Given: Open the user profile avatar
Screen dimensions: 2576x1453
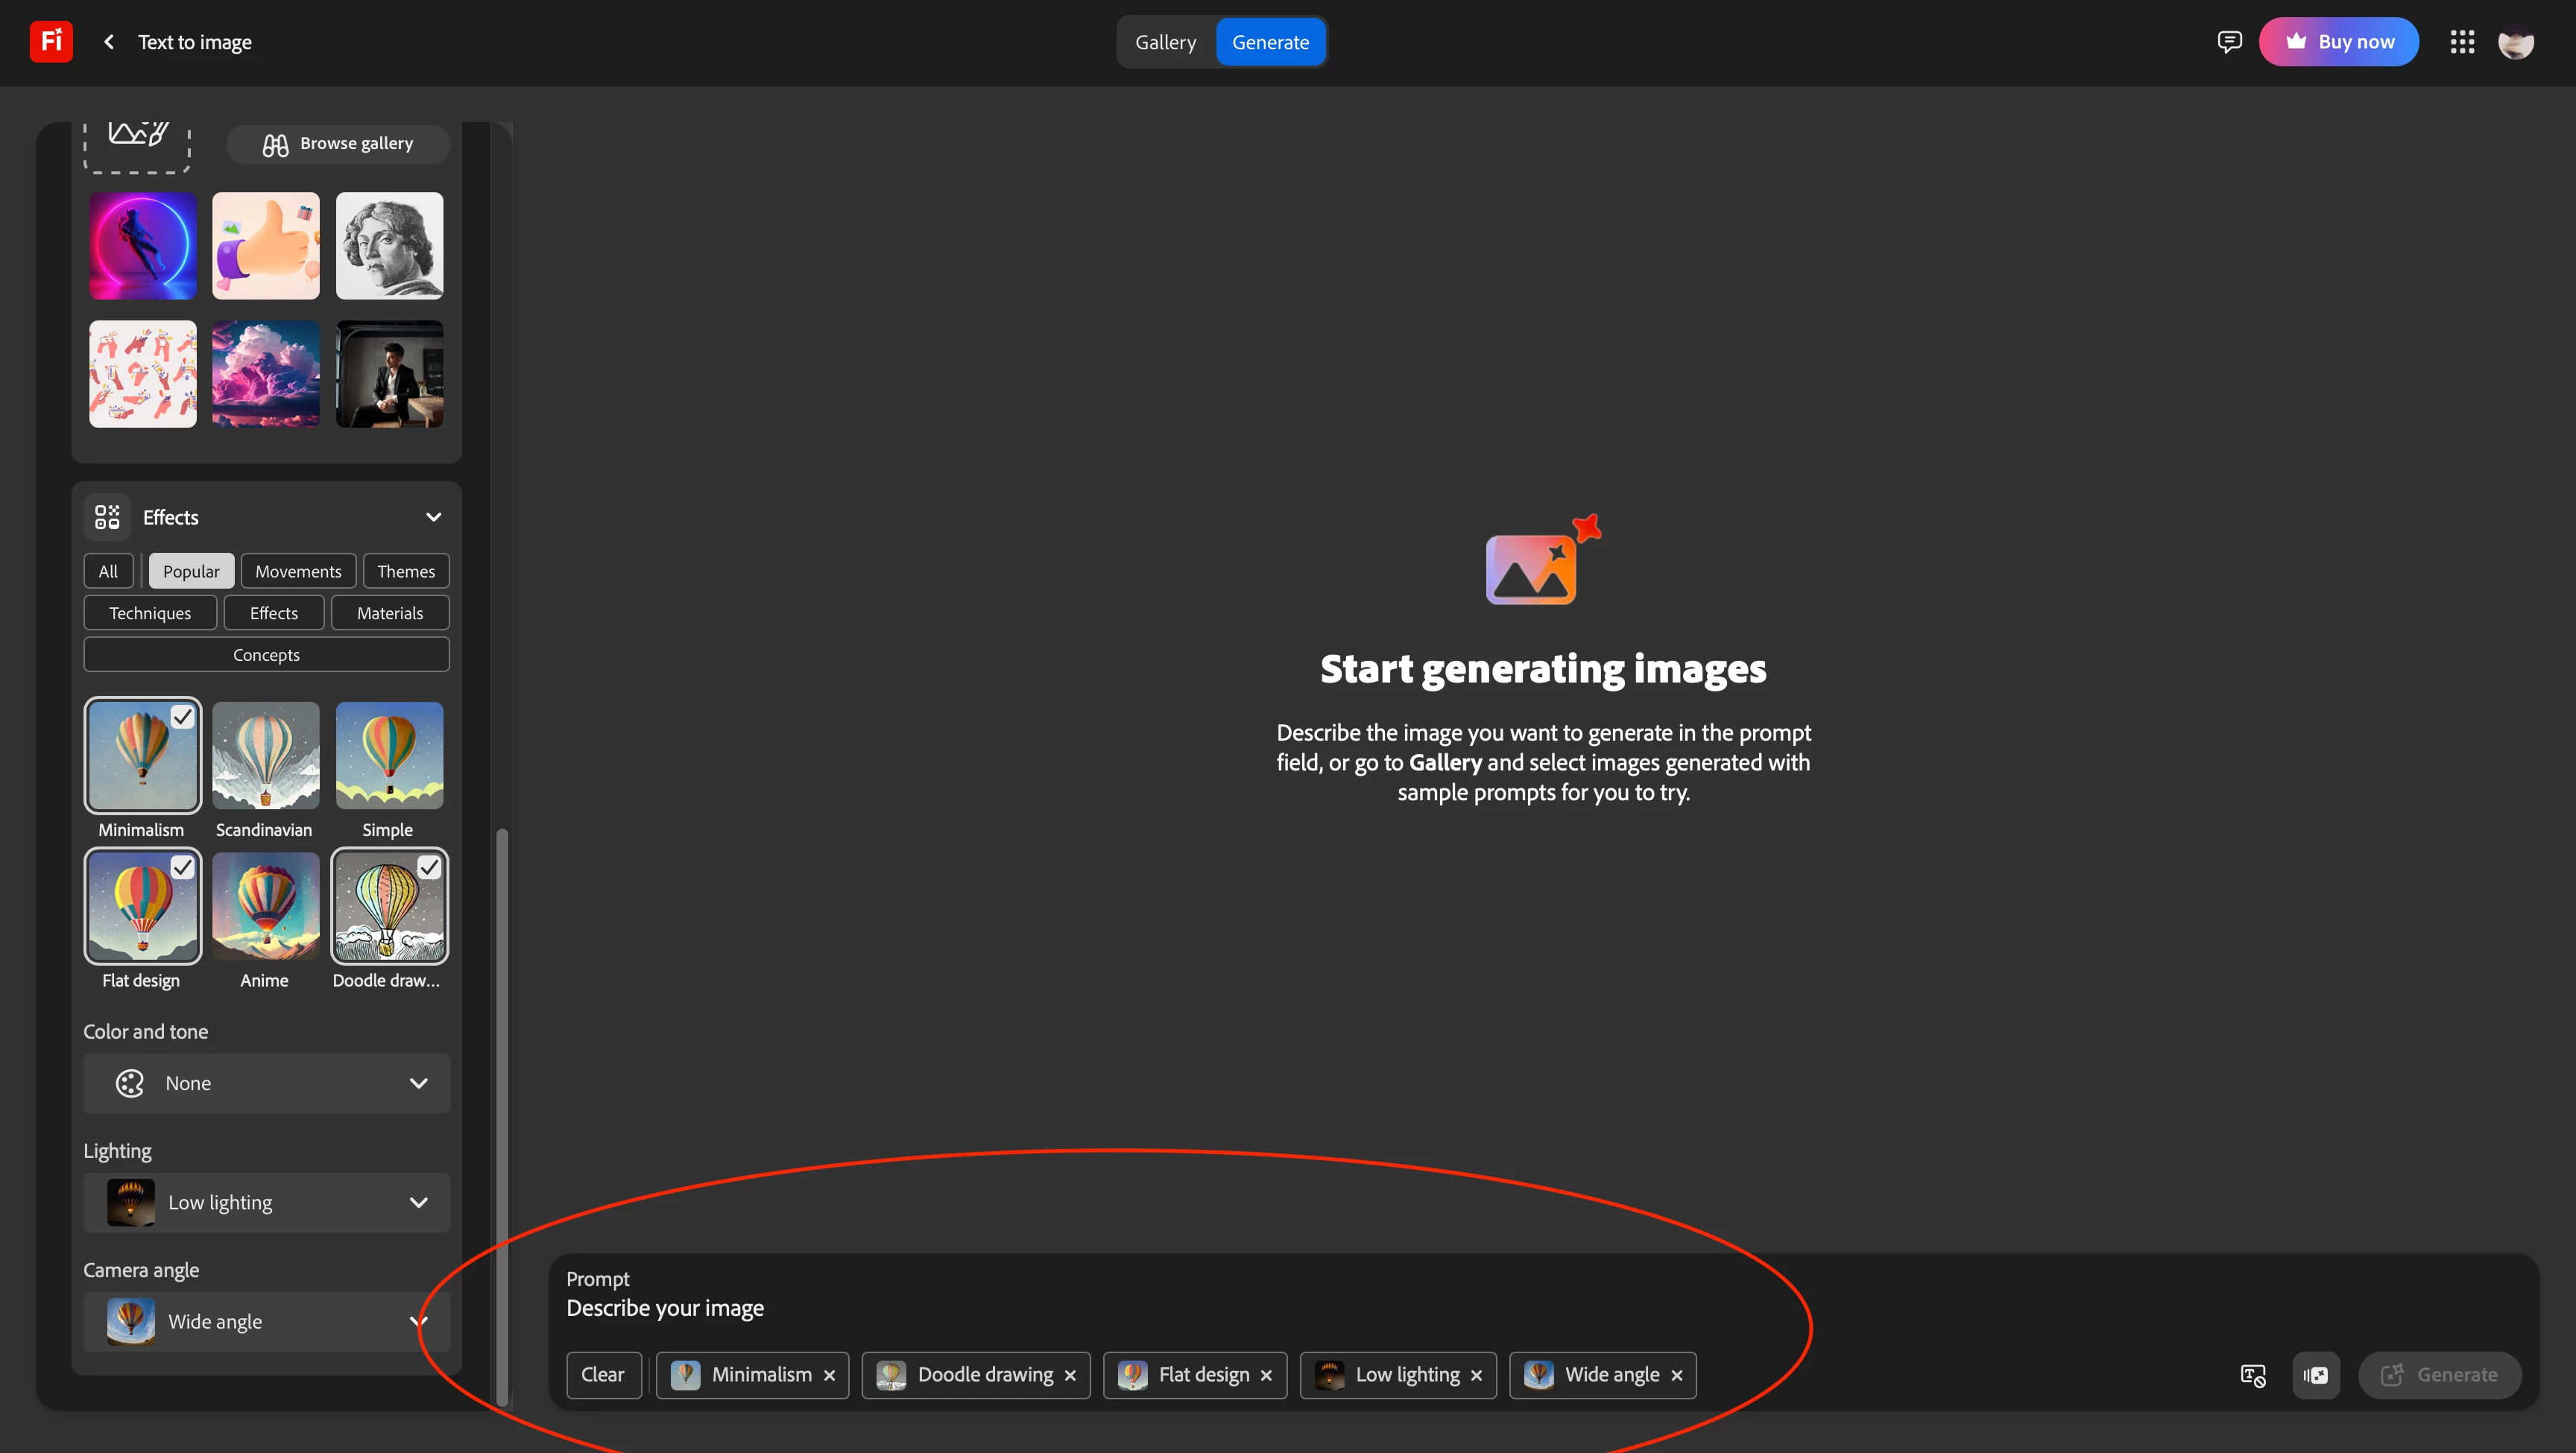Looking at the screenshot, I should (x=2516, y=43).
